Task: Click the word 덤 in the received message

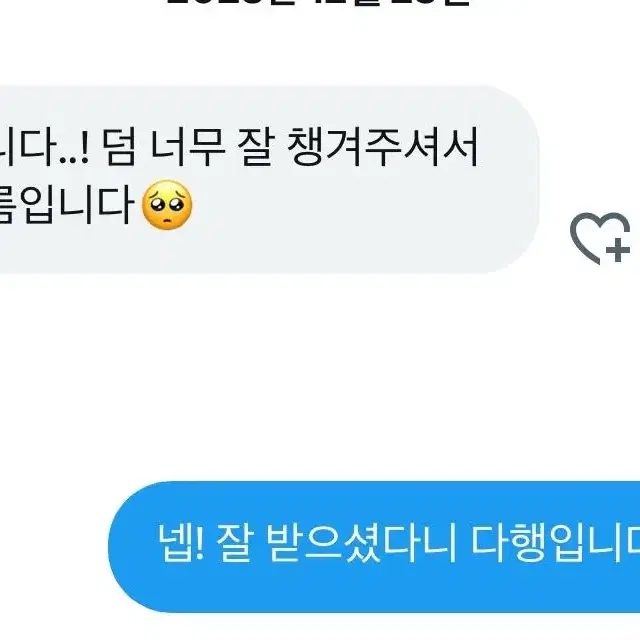Action: pos(119,147)
